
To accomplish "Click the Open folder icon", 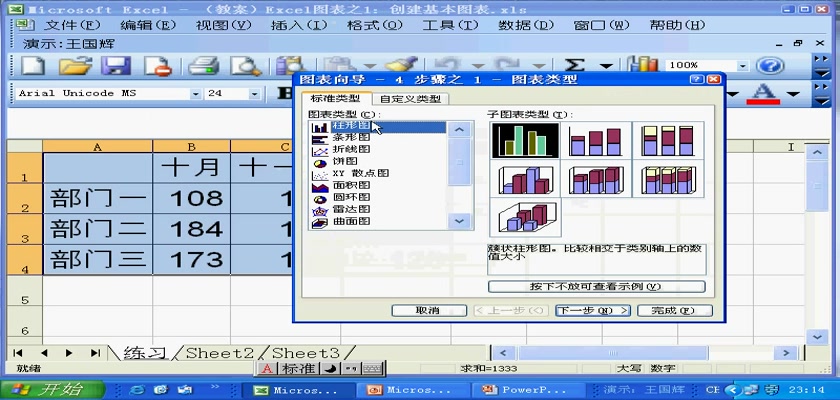I will point(76,66).
